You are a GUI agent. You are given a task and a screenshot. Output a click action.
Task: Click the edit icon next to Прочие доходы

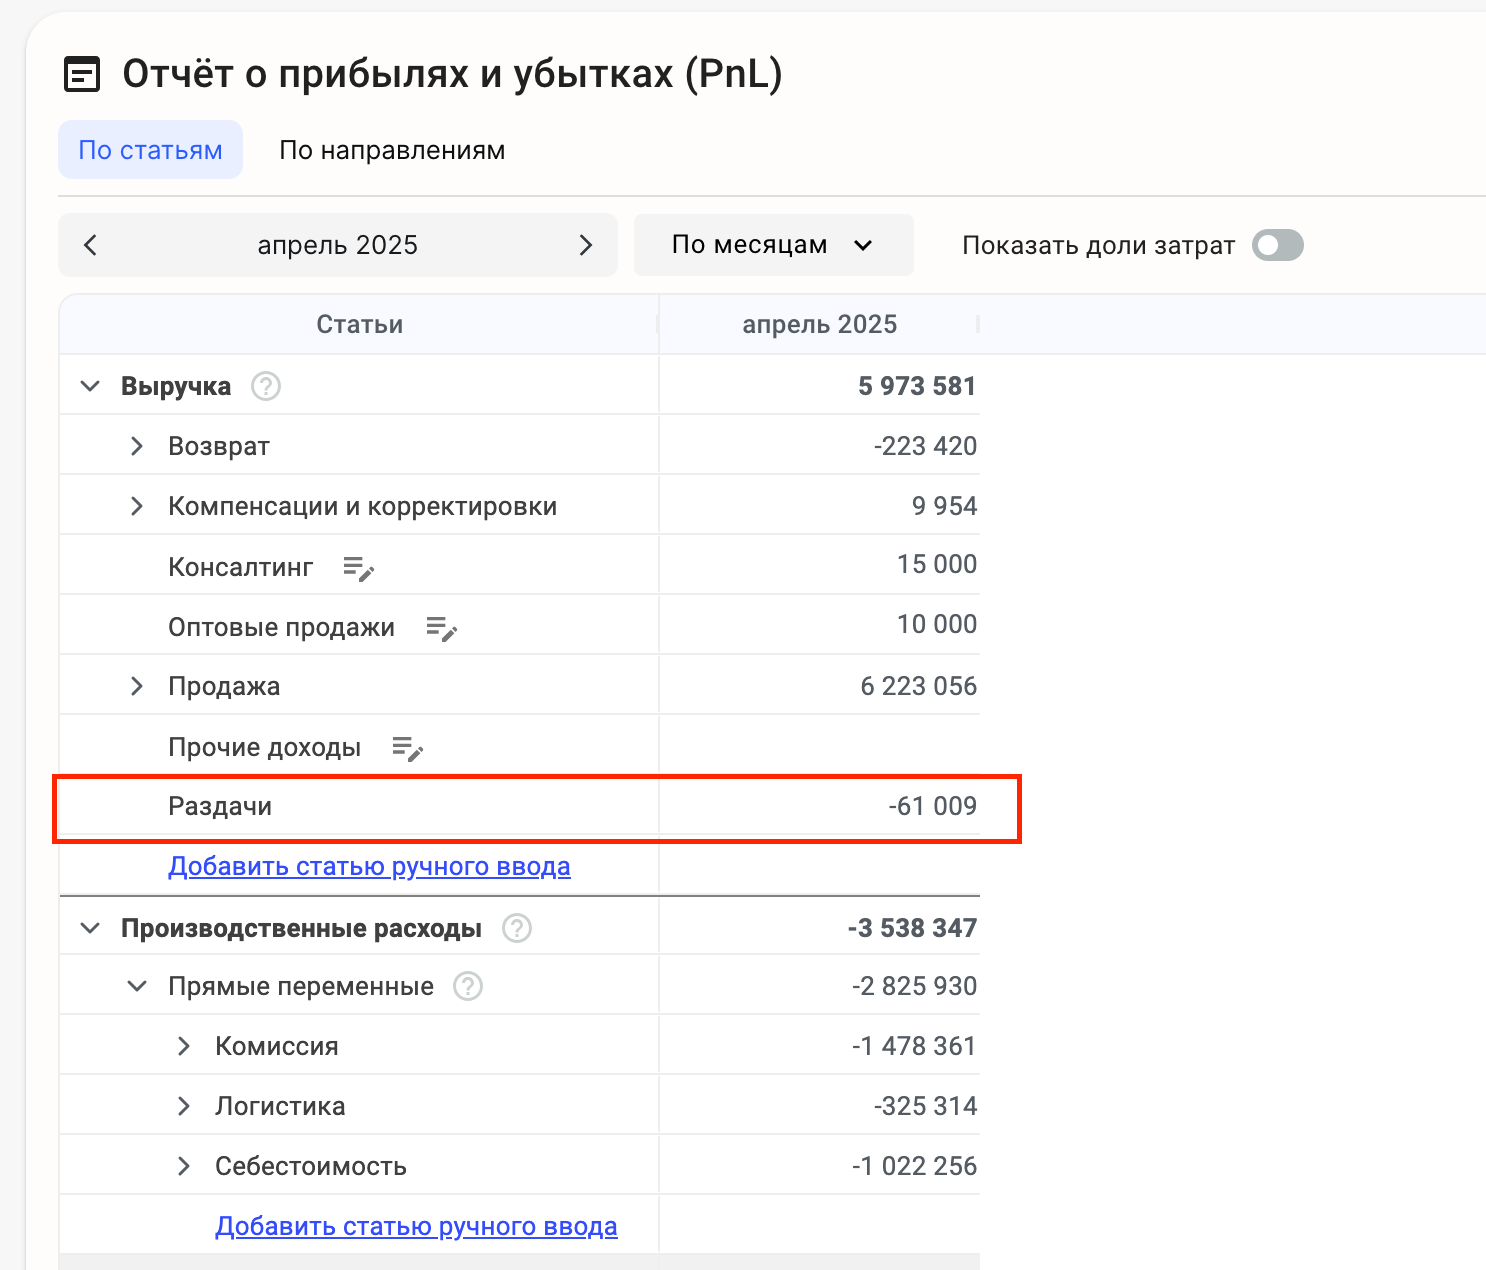point(407,748)
